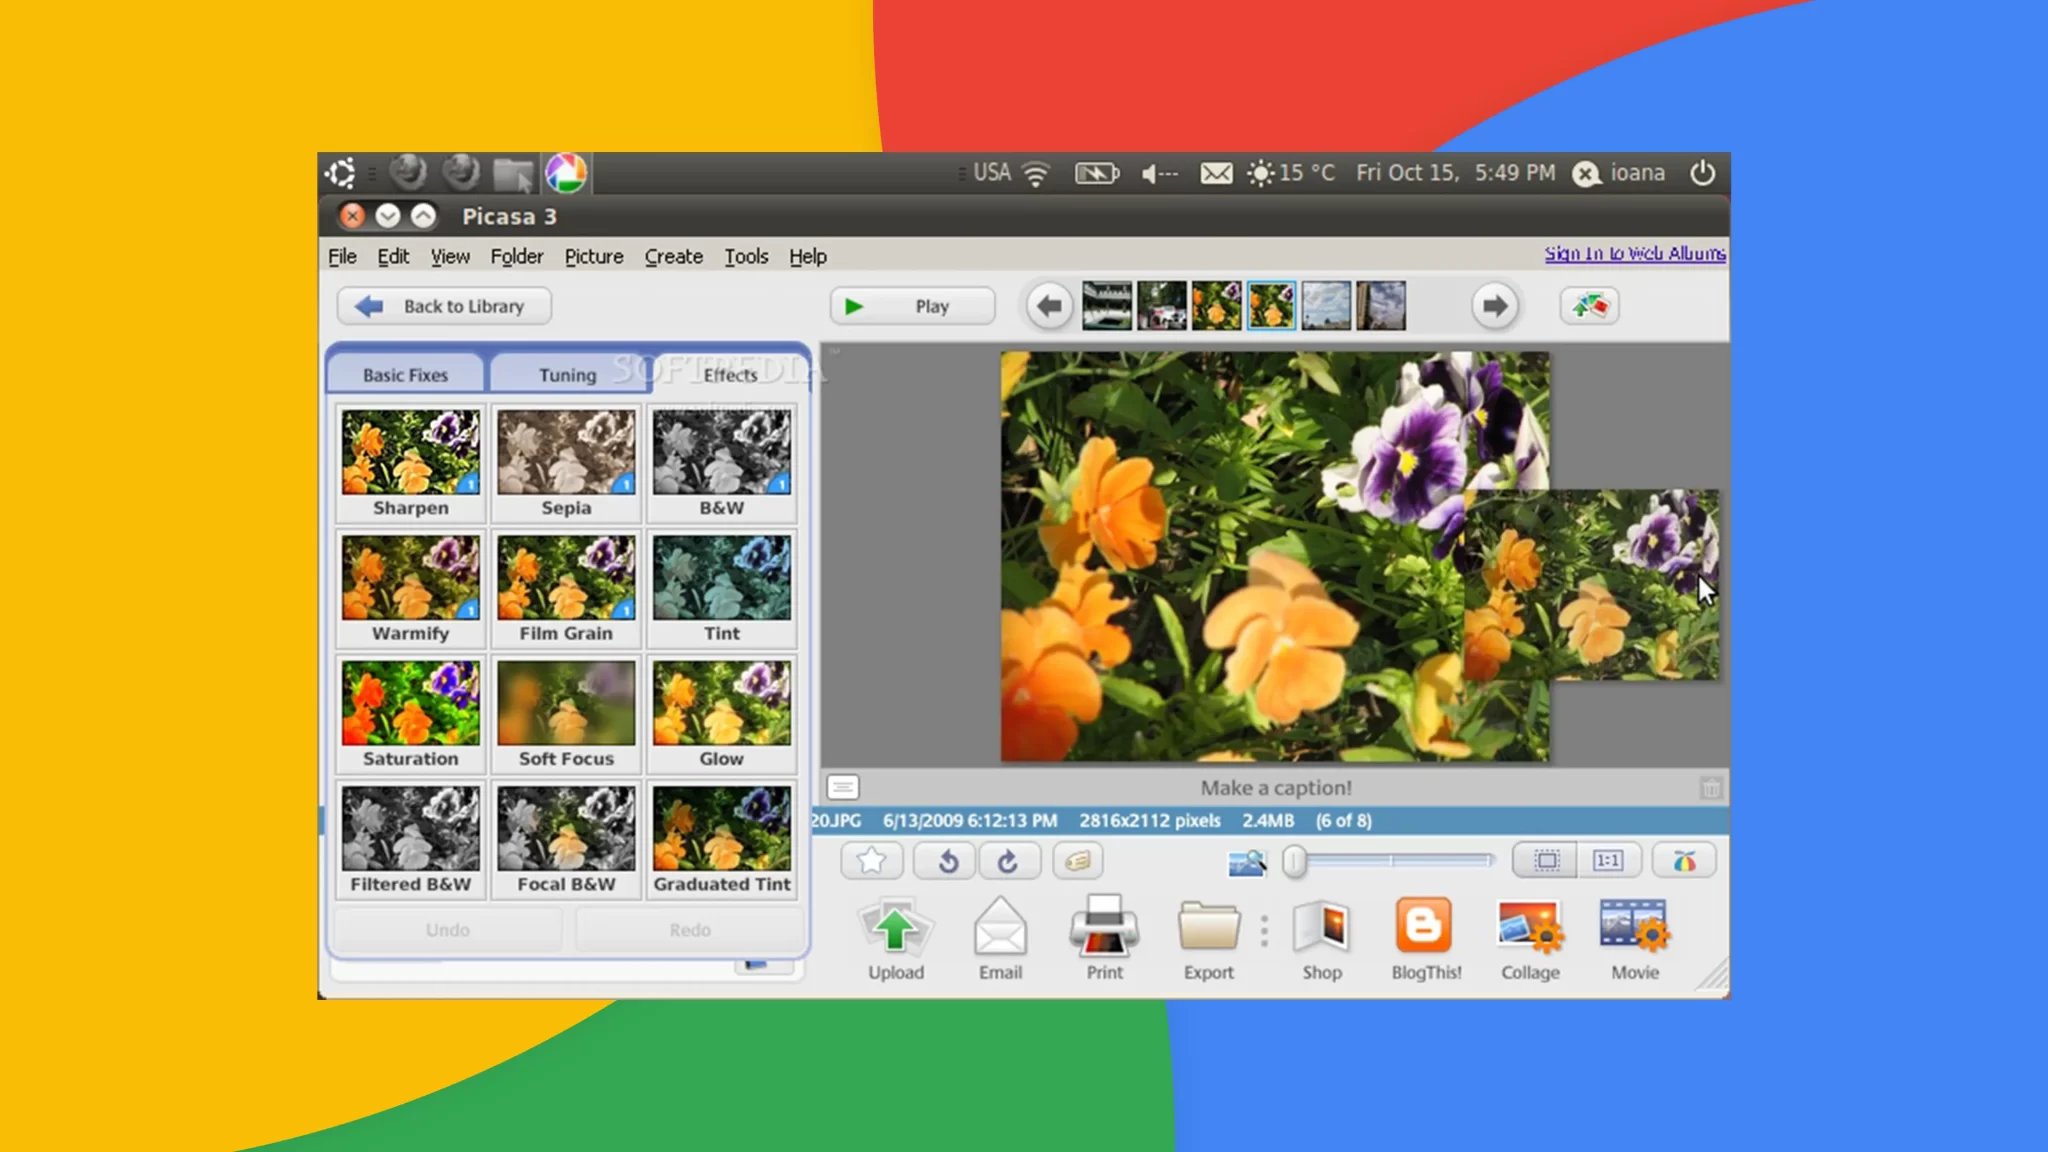Create a Movie
This screenshot has height=1152, width=2048.
tap(1635, 938)
